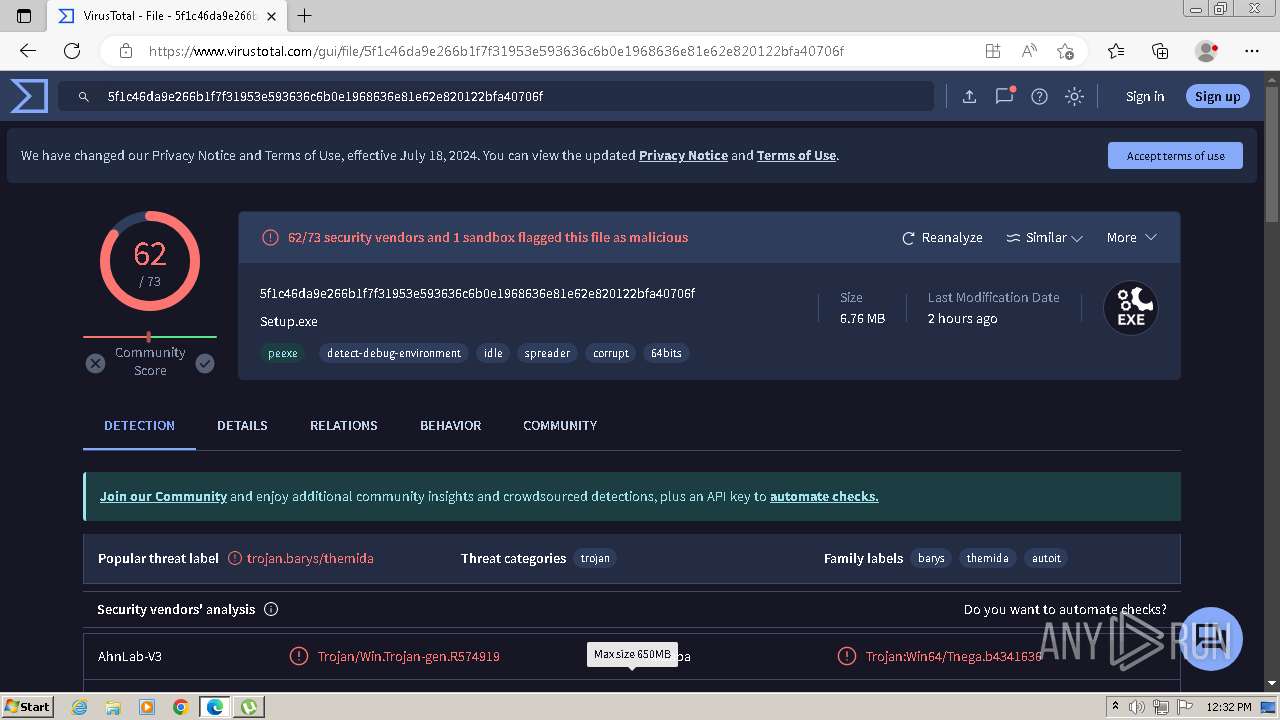1280x720 pixels.
Task: Switch to the DETECTION tab
Action: tap(139, 425)
